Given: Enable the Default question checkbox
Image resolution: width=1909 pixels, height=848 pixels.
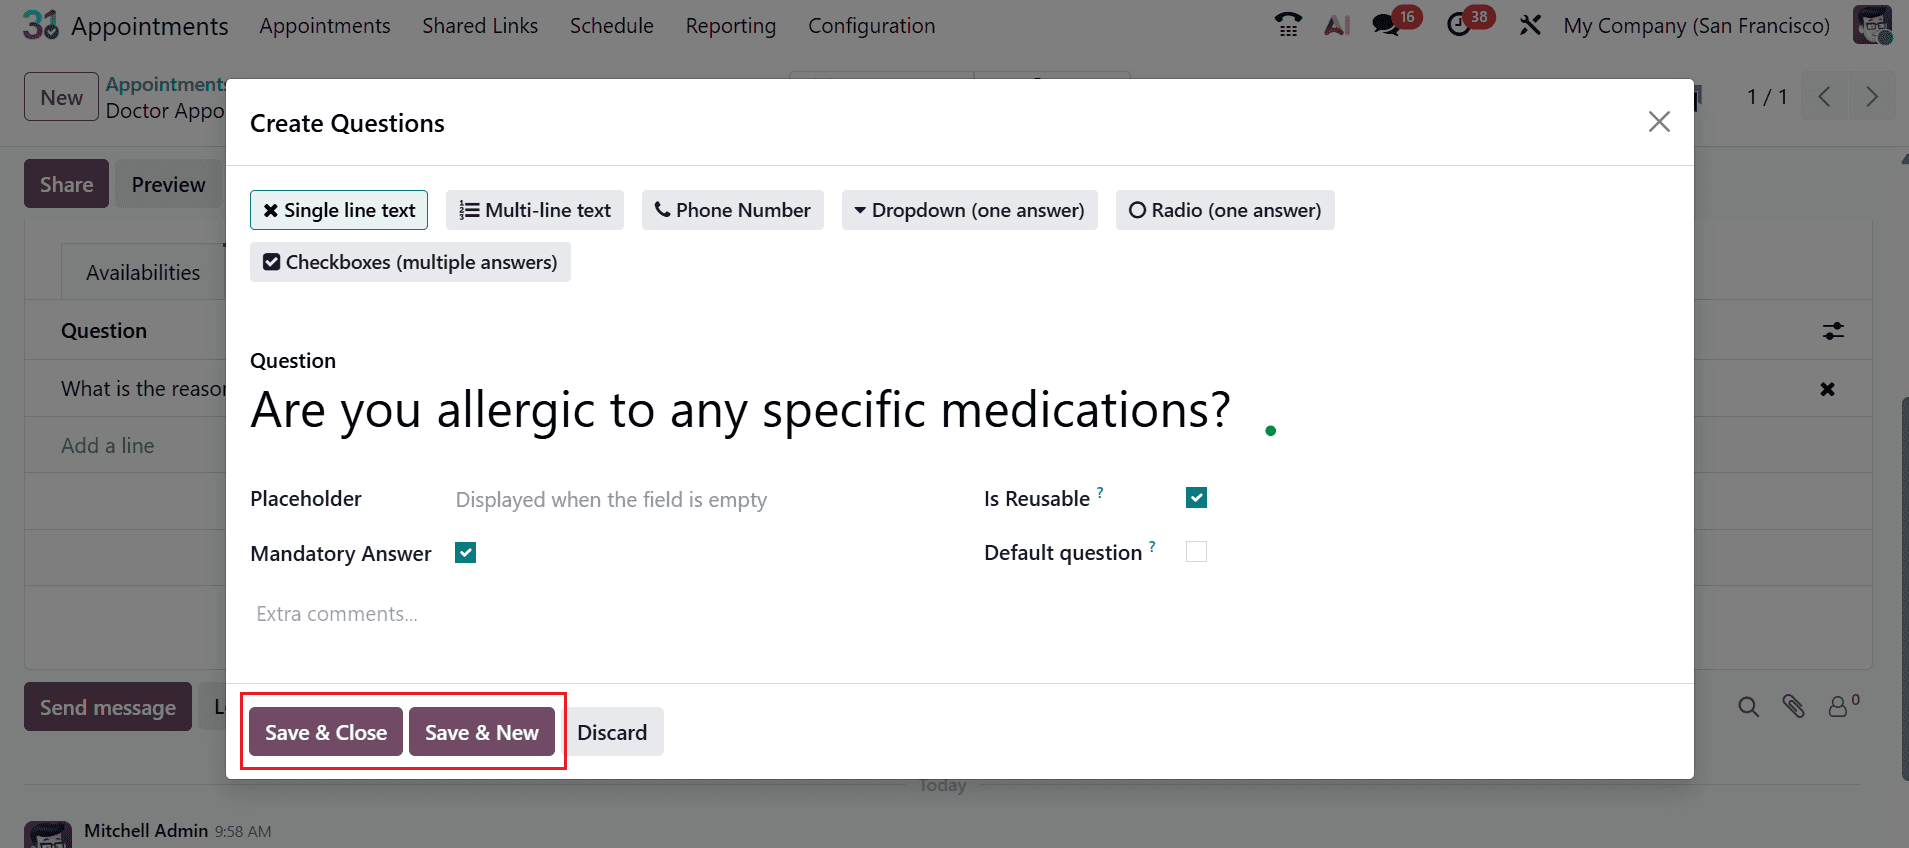Looking at the screenshot, I should (x=1196, y=551).
